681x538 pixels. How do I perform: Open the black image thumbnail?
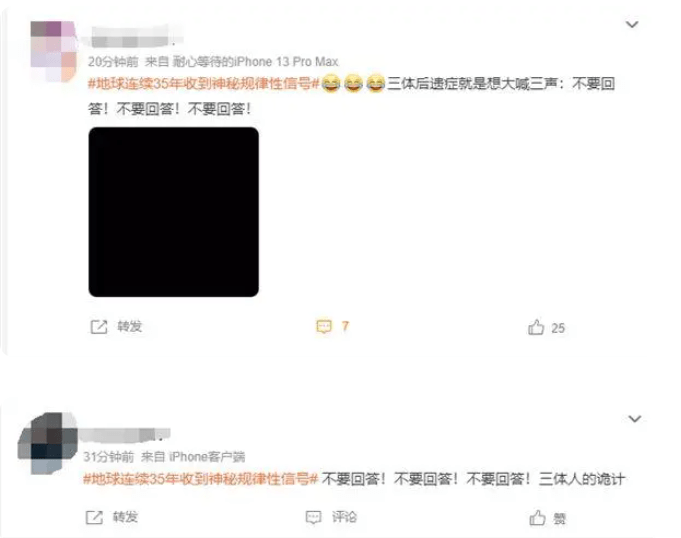point(174,212)
